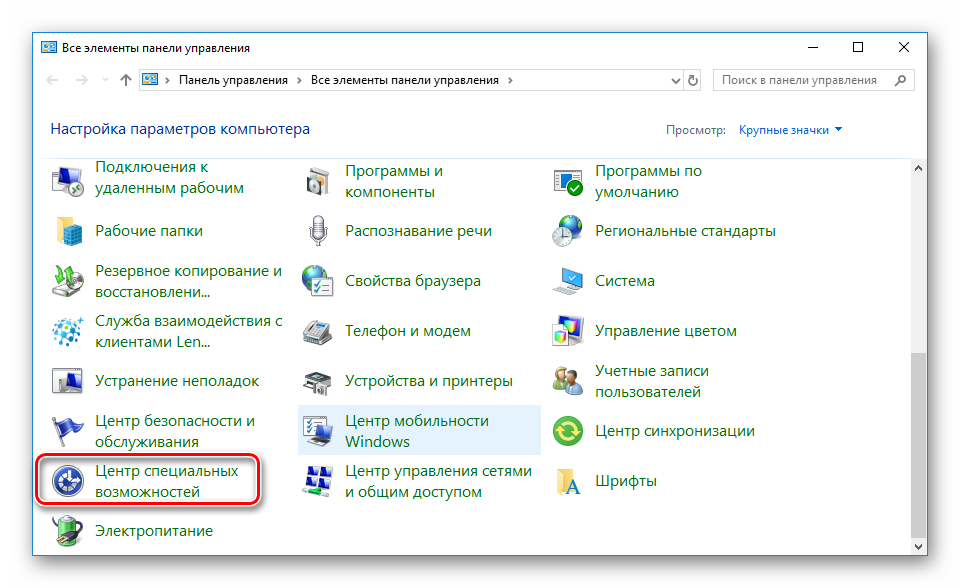The image size is (960, 588).
Task: Click the Программы и компоненты icon
Action: pos(318,181)
